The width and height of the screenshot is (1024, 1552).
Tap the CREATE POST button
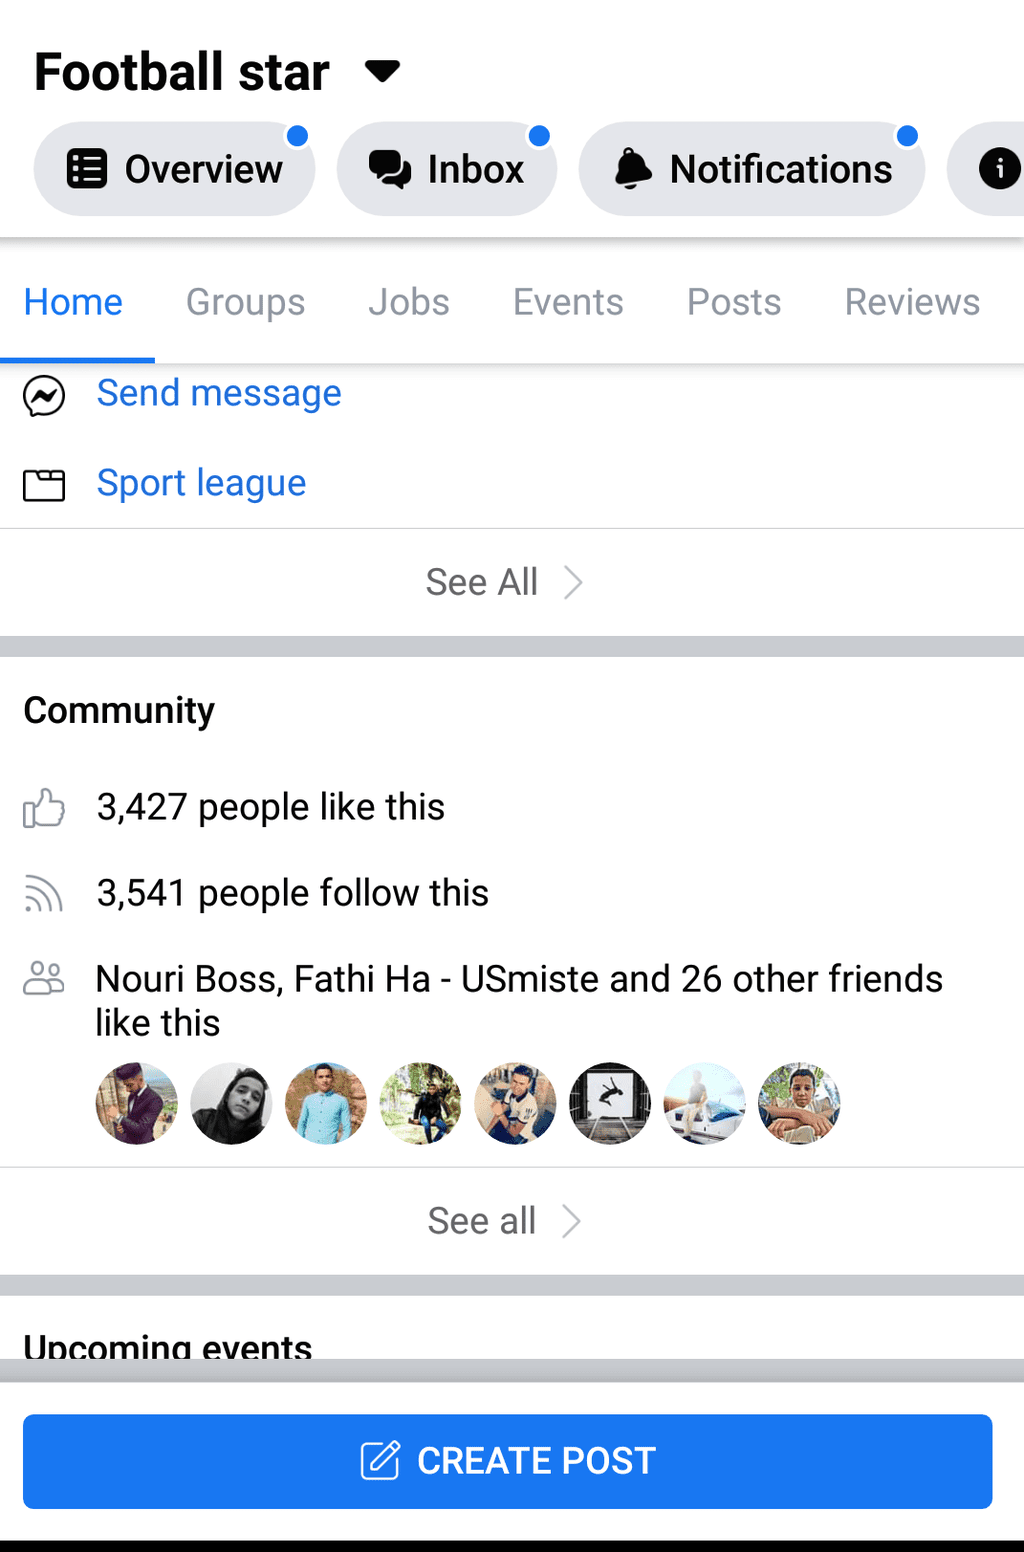(508, 1461)
